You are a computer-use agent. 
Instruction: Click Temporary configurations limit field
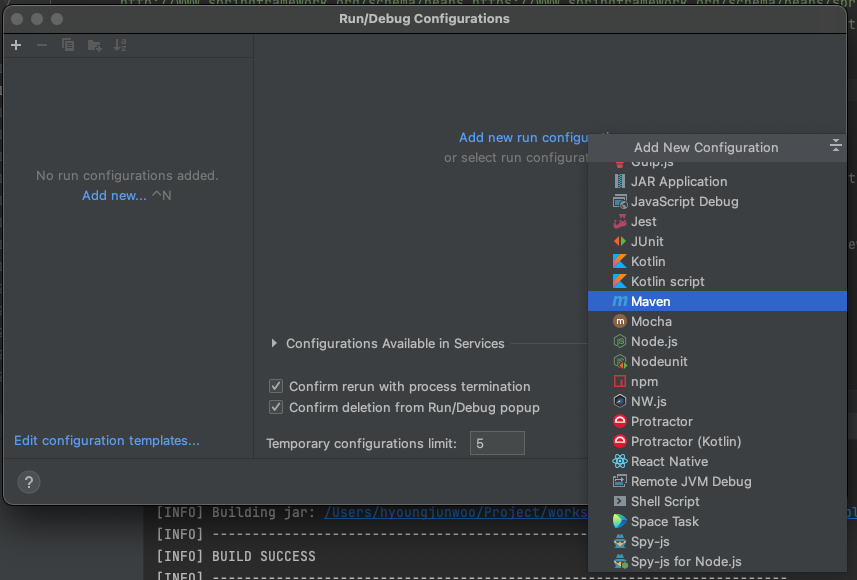tap(497, 443)
